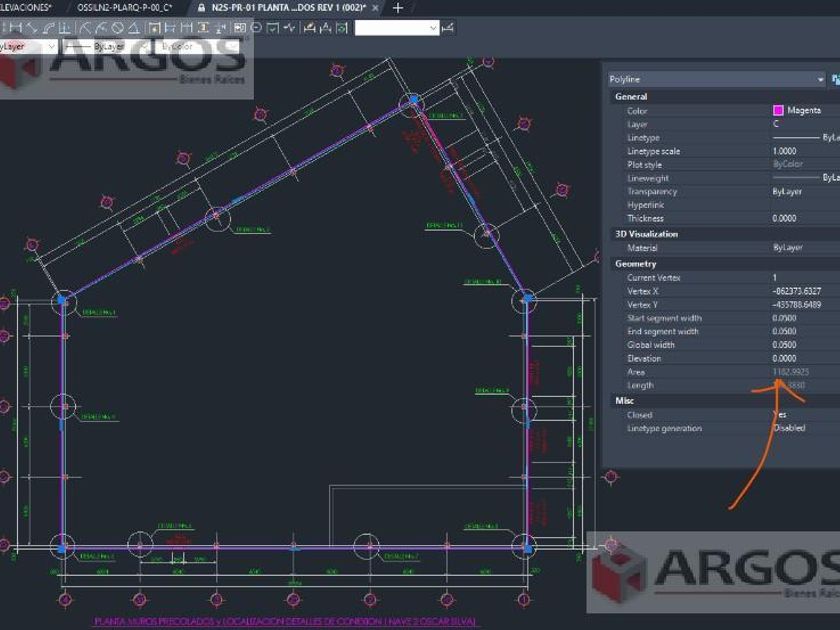
Task: Select the Linear dimension tool
Action: (x=15, y=28)
